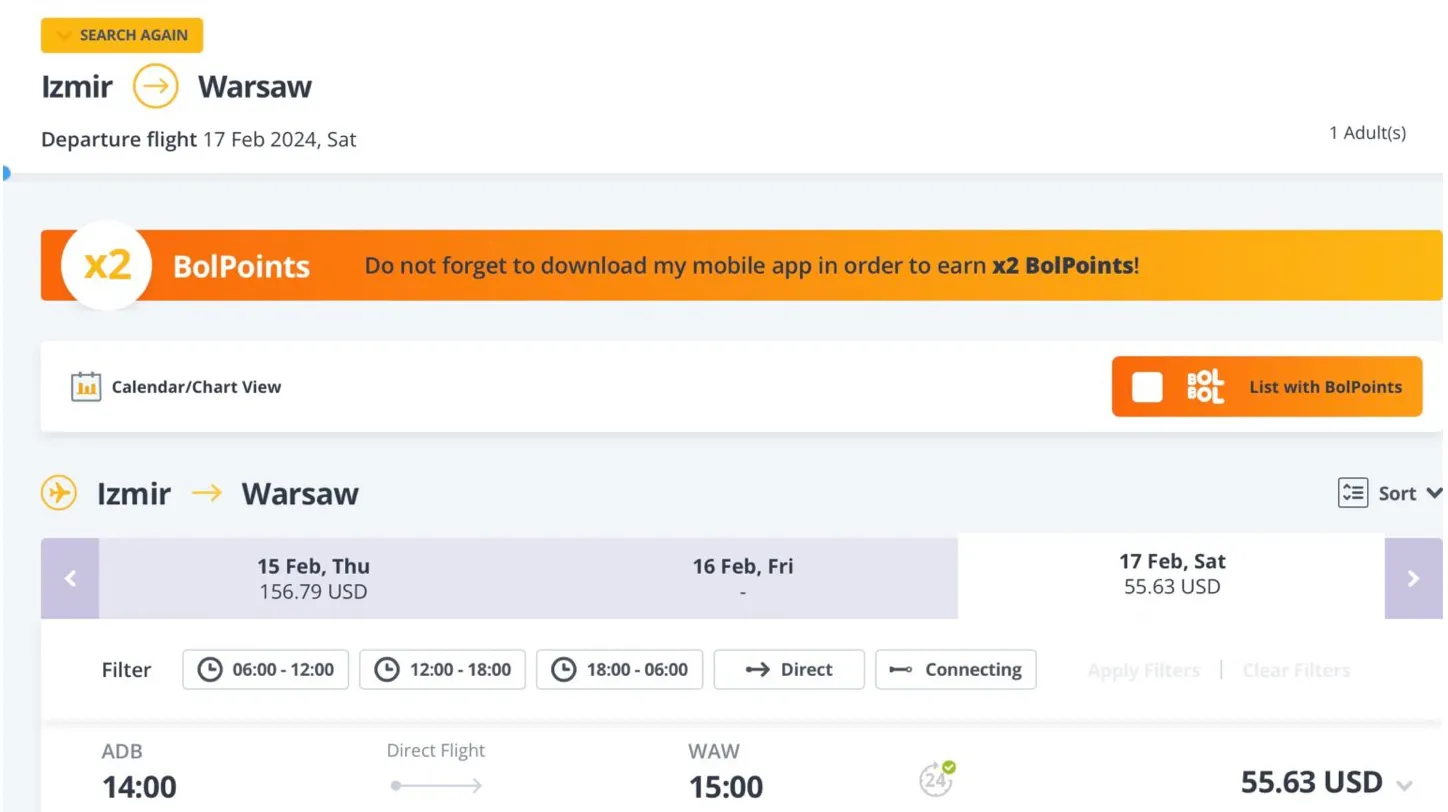The image size is (1448, 812).
Task: Toggle the 06:00 - 12:00 time filter
Action: [266, 670]
